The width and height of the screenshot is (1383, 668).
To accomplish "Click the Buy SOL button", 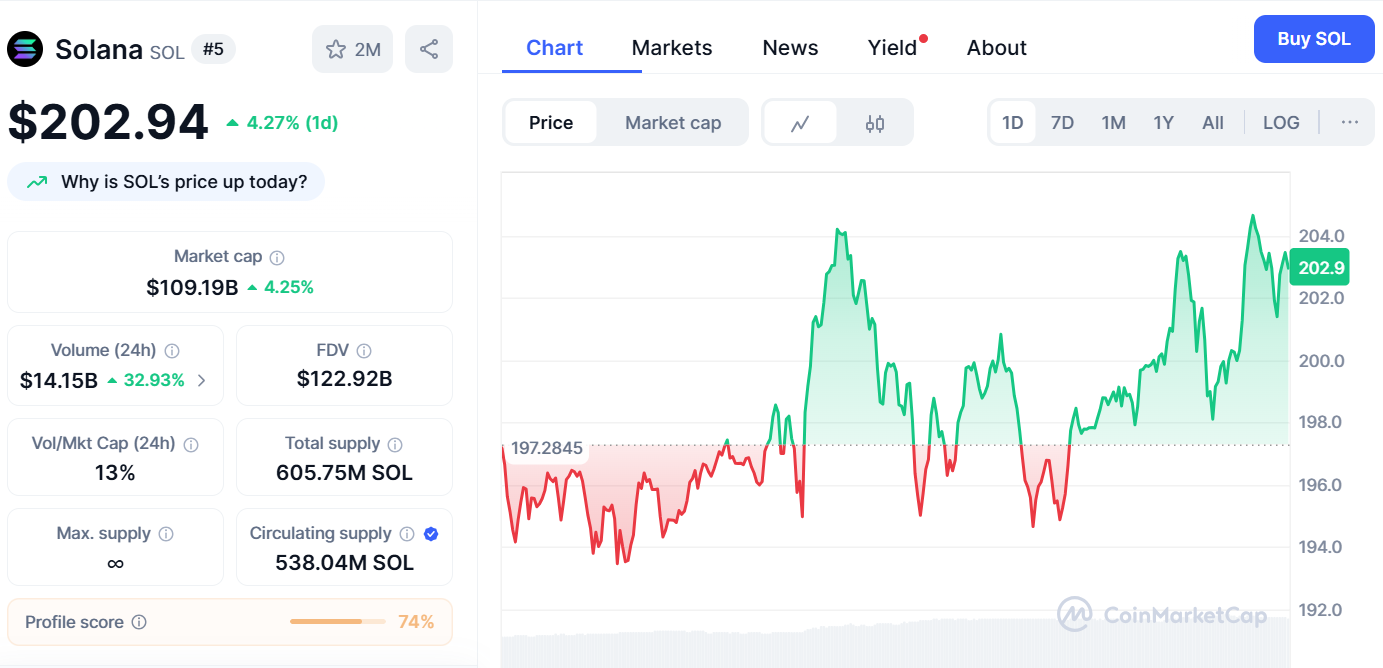I will [1313, 39].
